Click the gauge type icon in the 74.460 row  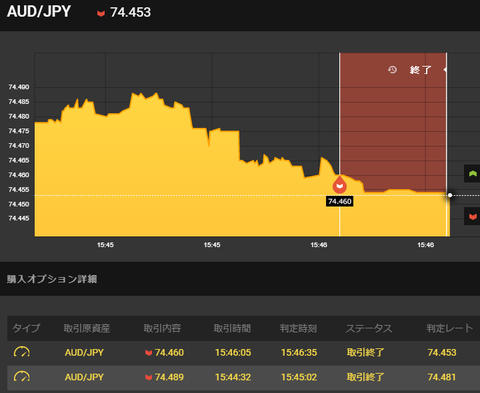tap(22, 352)
